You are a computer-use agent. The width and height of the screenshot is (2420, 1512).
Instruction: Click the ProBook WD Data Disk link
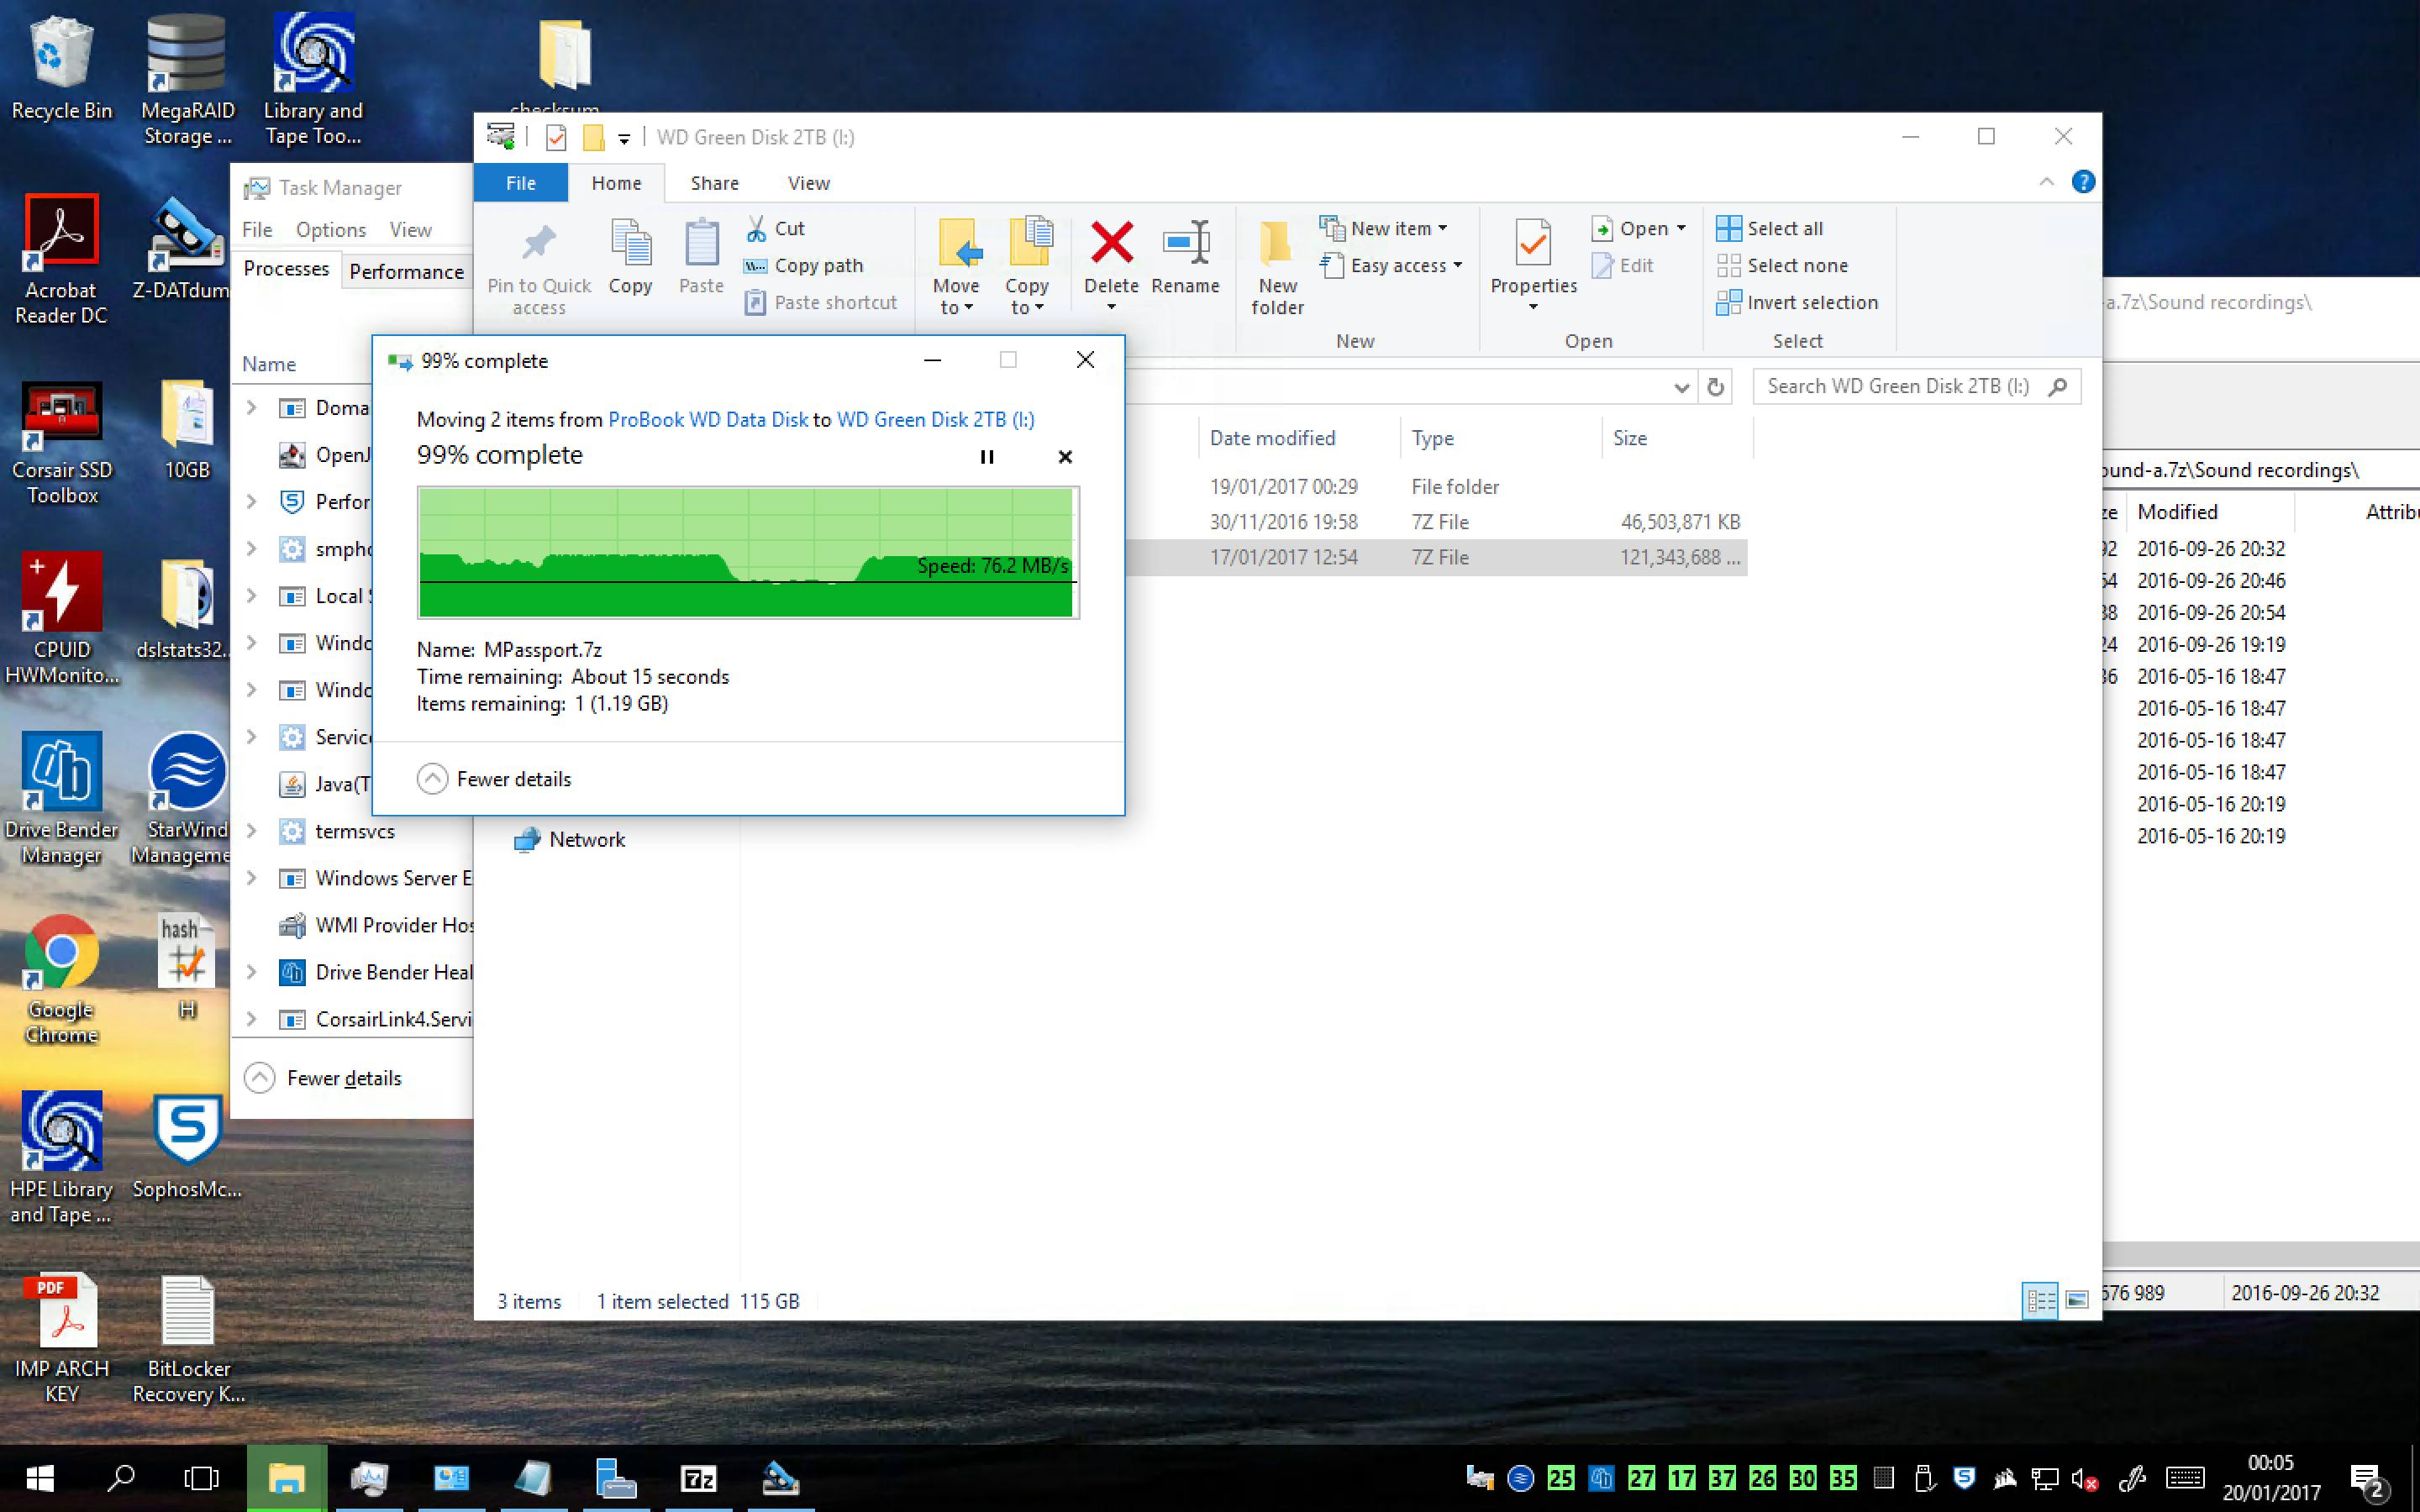(x=708, y=420)
